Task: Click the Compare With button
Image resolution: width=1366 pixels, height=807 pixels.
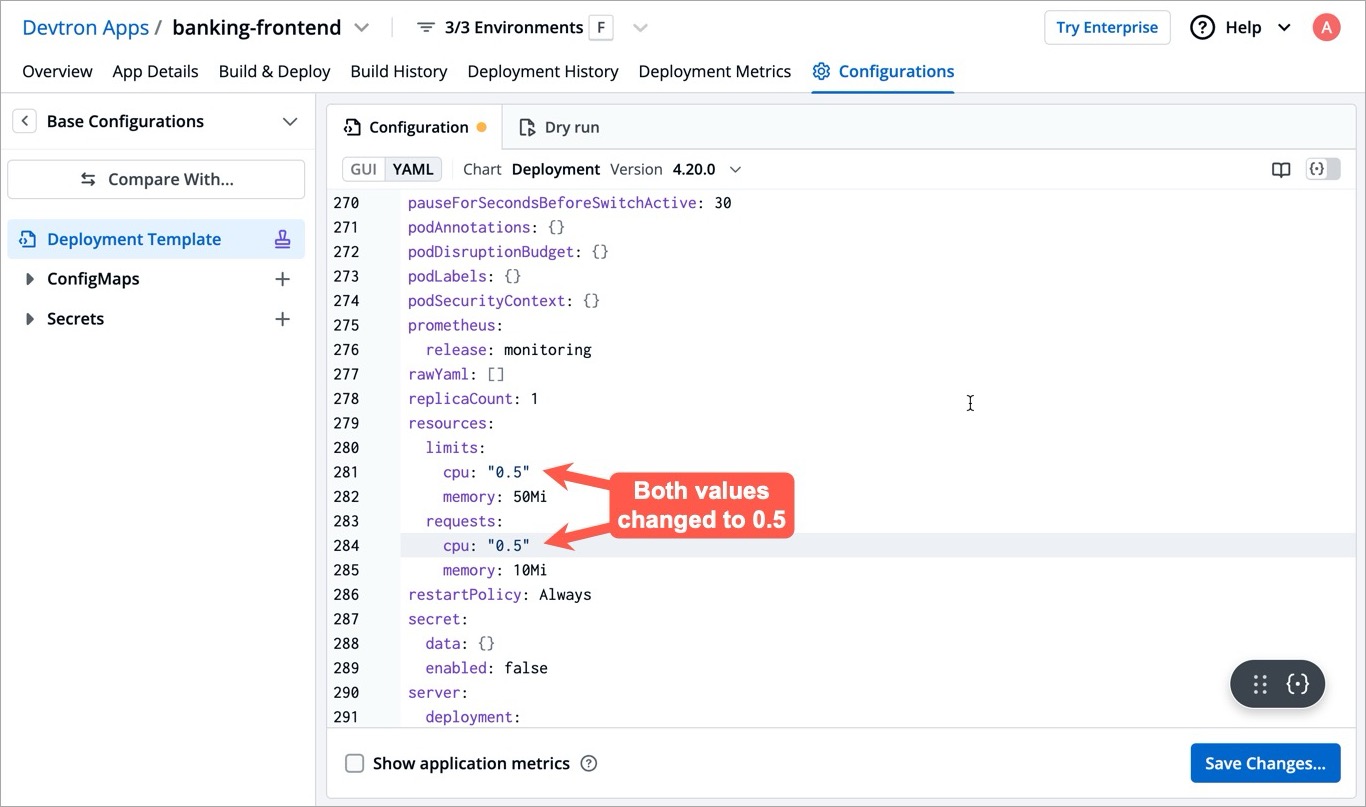Action: tap(156, 180)
